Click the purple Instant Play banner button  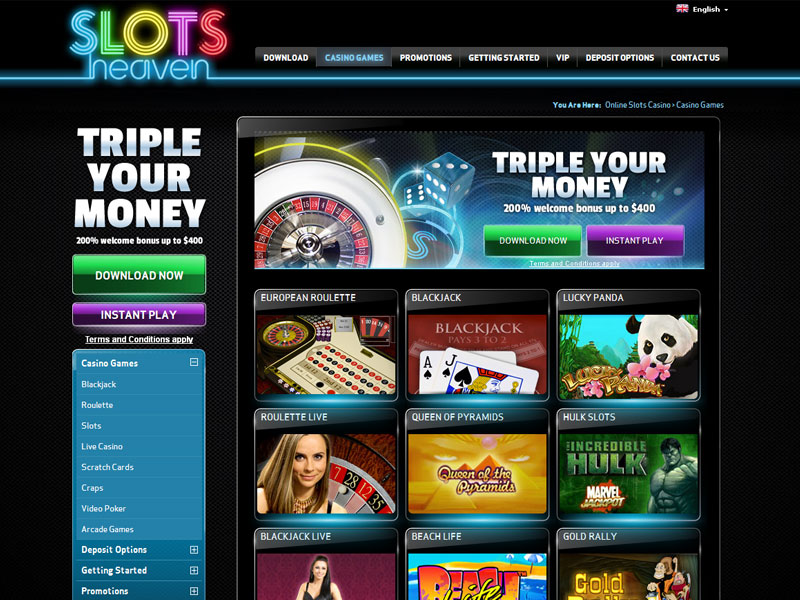(x=635, y=240)
